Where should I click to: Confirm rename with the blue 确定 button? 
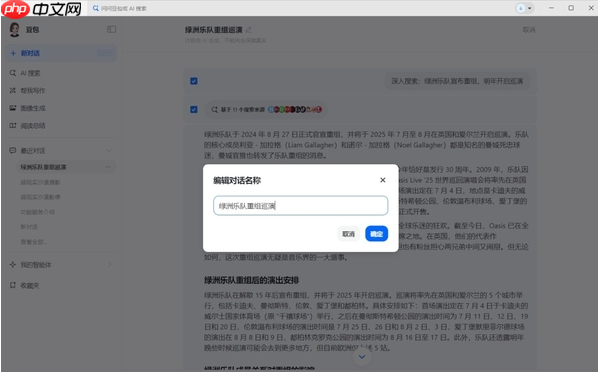click(376, 234)
